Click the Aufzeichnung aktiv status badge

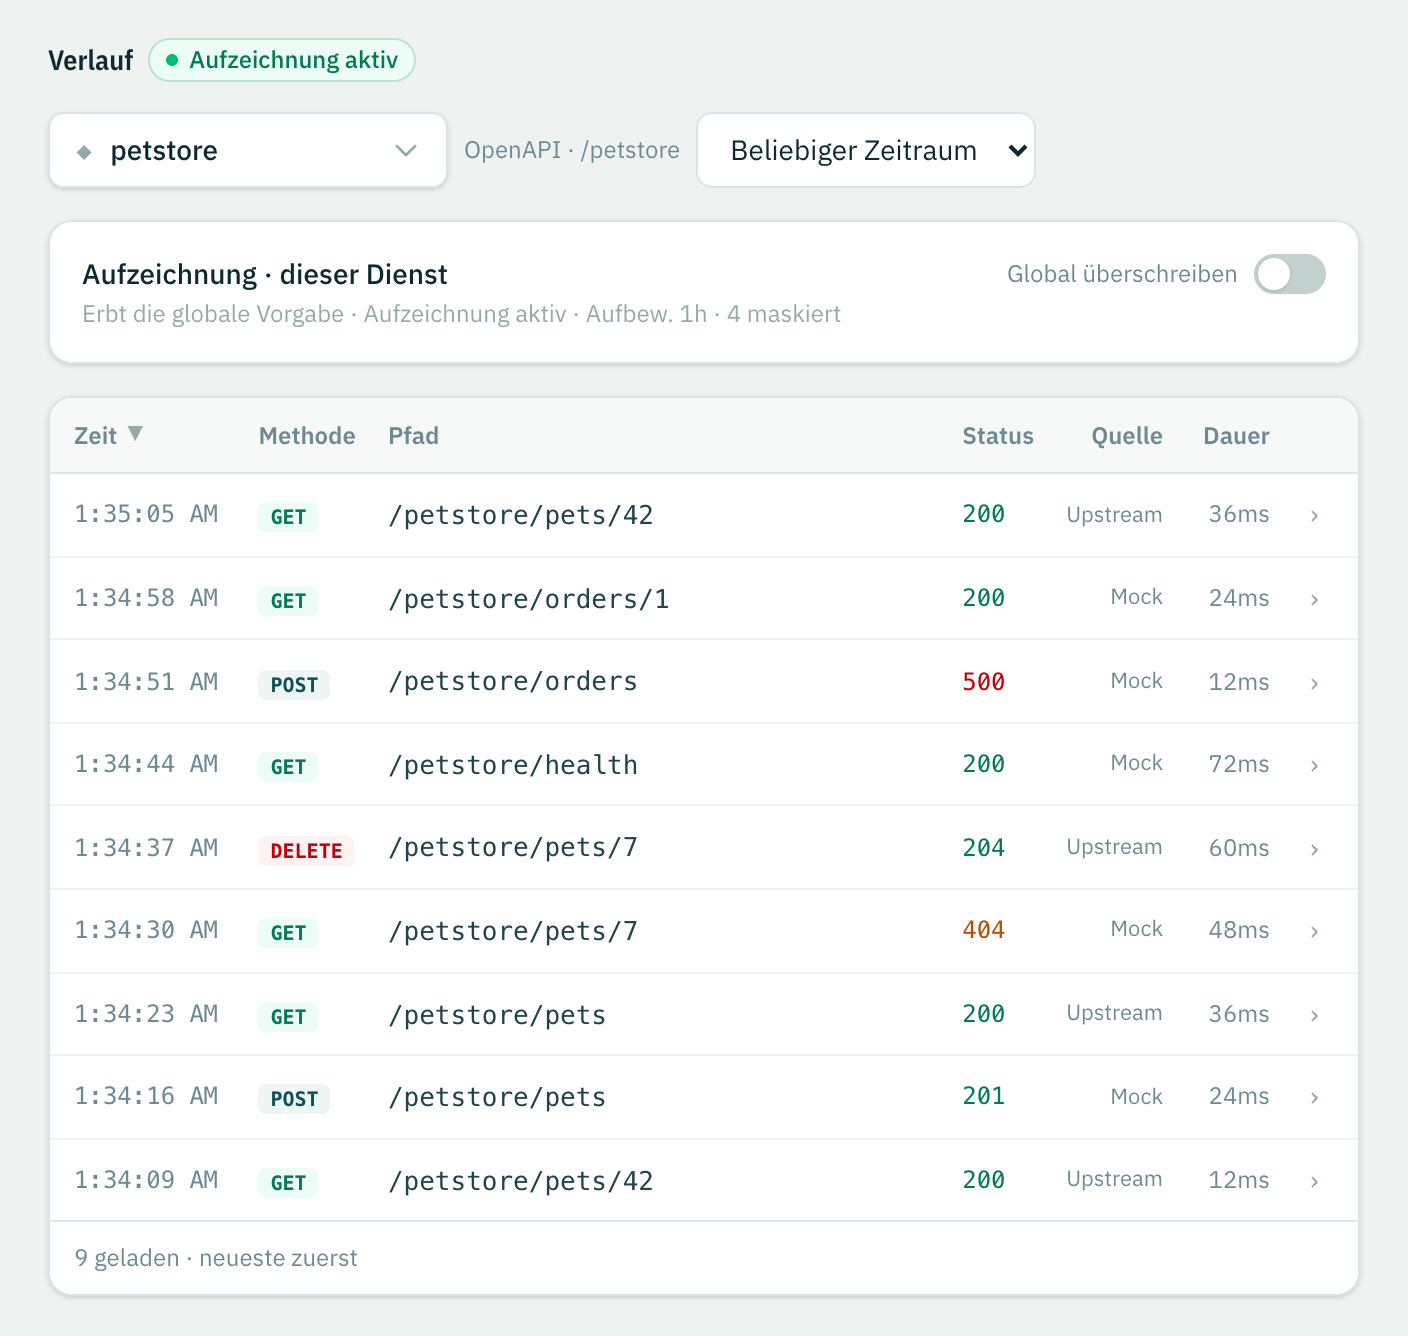point(282,60)
